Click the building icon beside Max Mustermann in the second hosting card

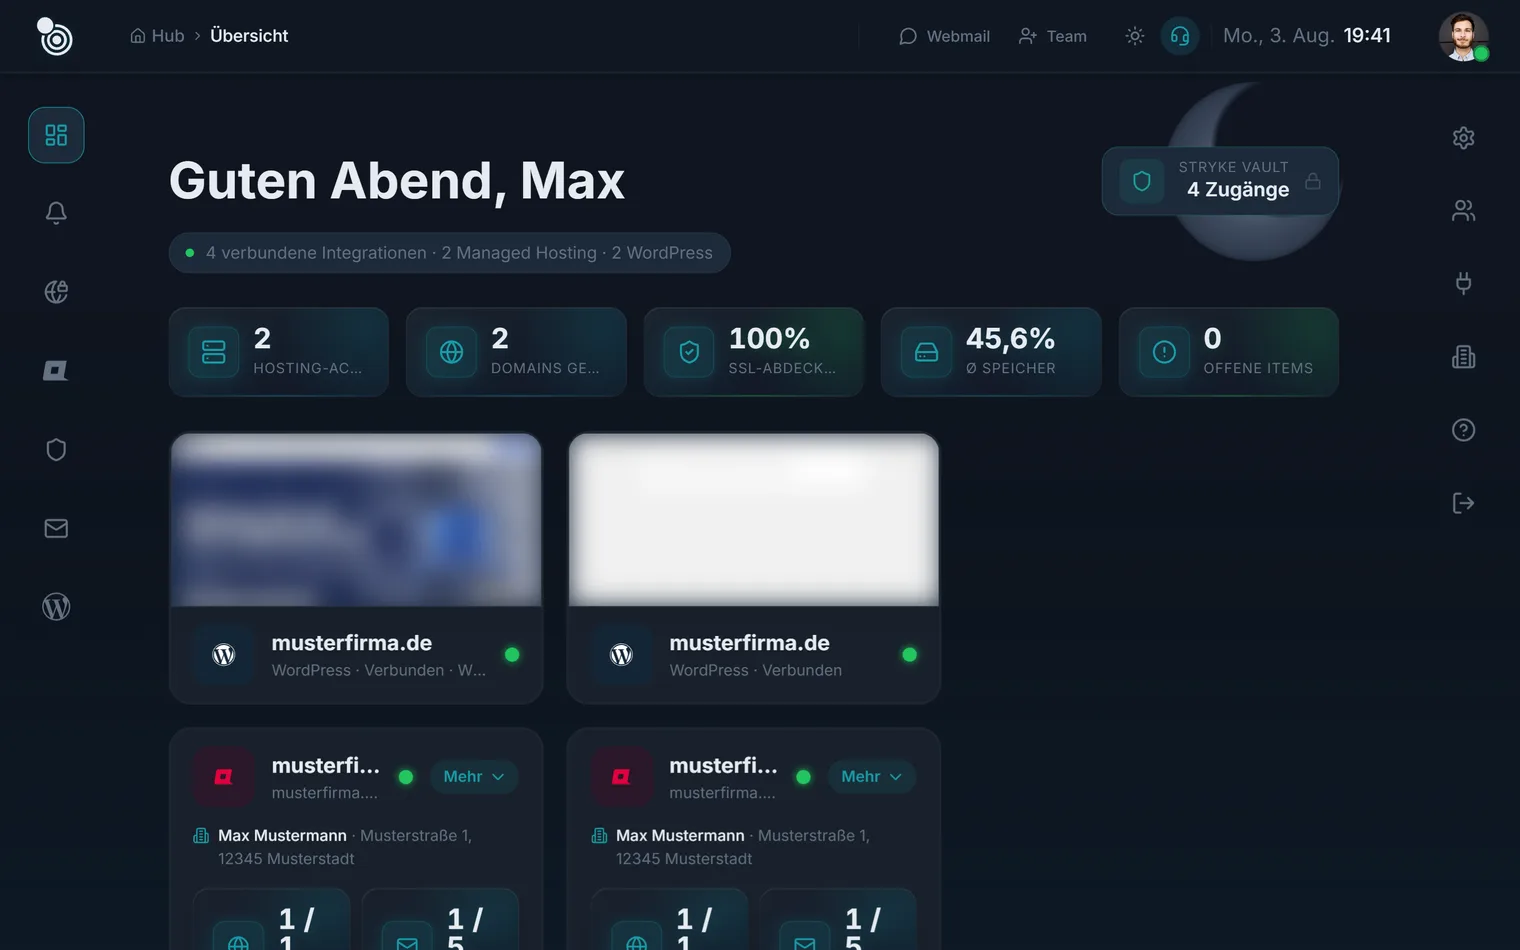click(x=599, y=835)
